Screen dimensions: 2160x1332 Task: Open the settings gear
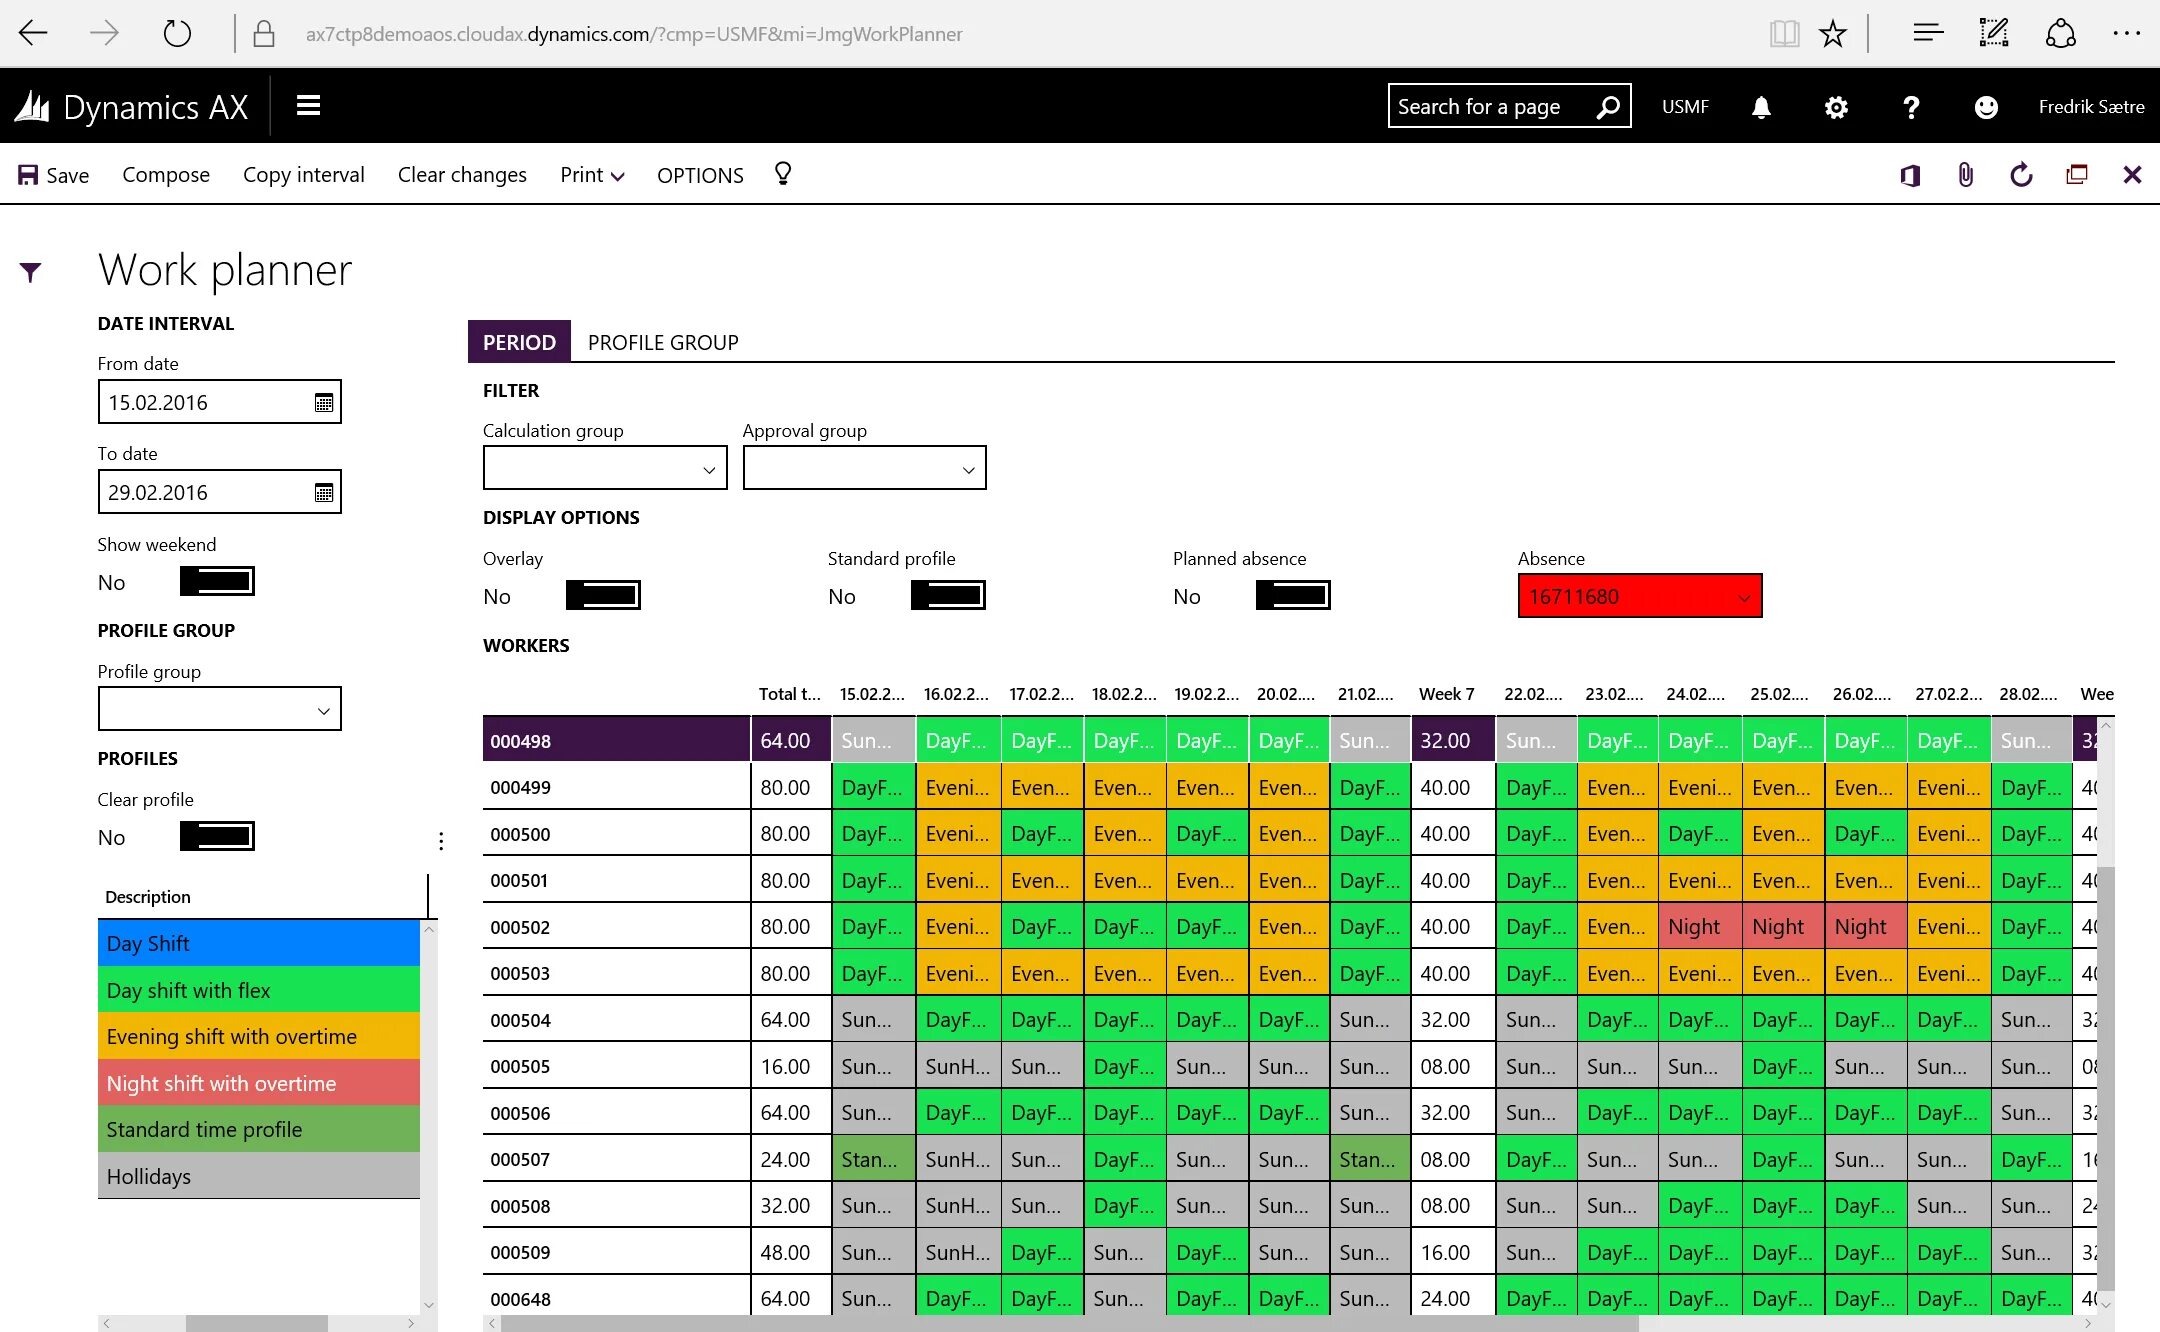(x=1836, y=107)
